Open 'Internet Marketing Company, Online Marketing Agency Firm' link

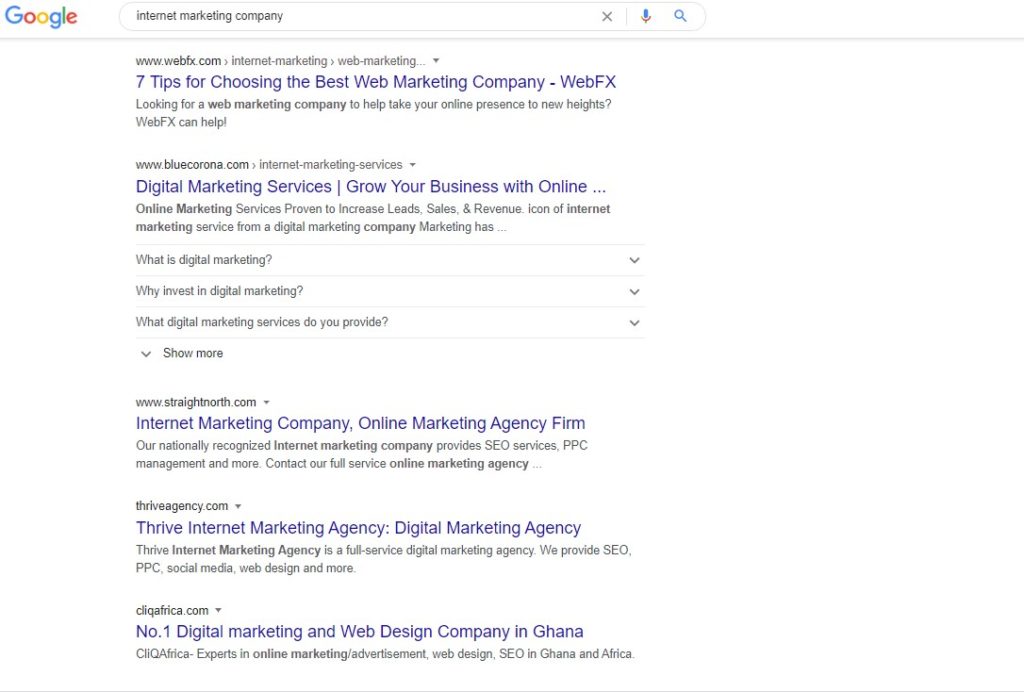coord(360,423)
